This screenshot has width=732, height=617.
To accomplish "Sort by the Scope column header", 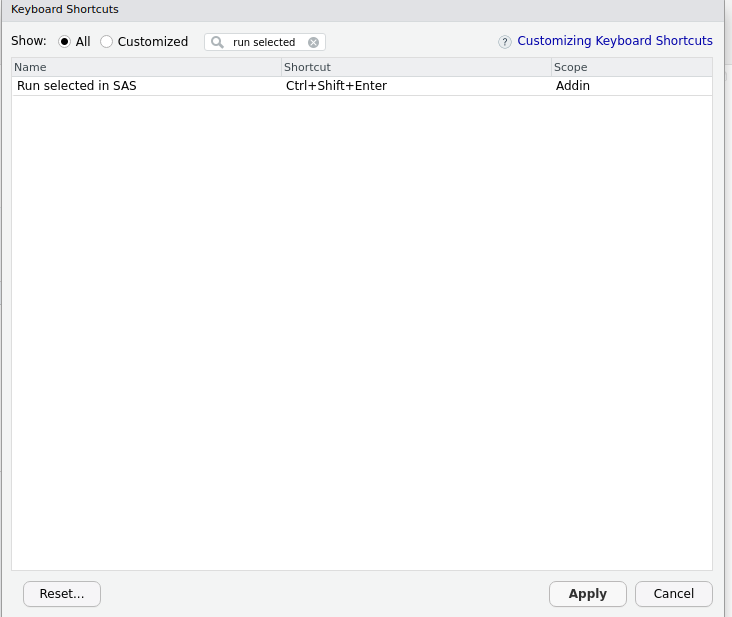I will [632, 67].
